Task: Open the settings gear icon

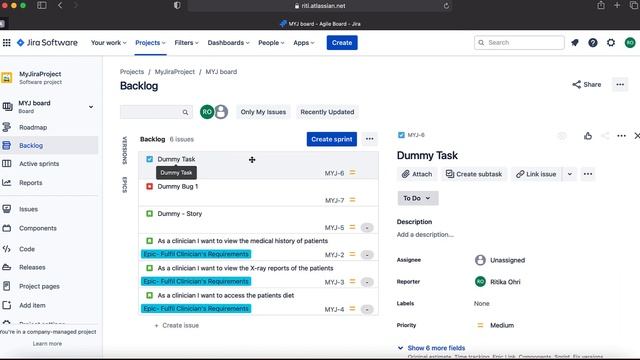Action: (611, 42)
